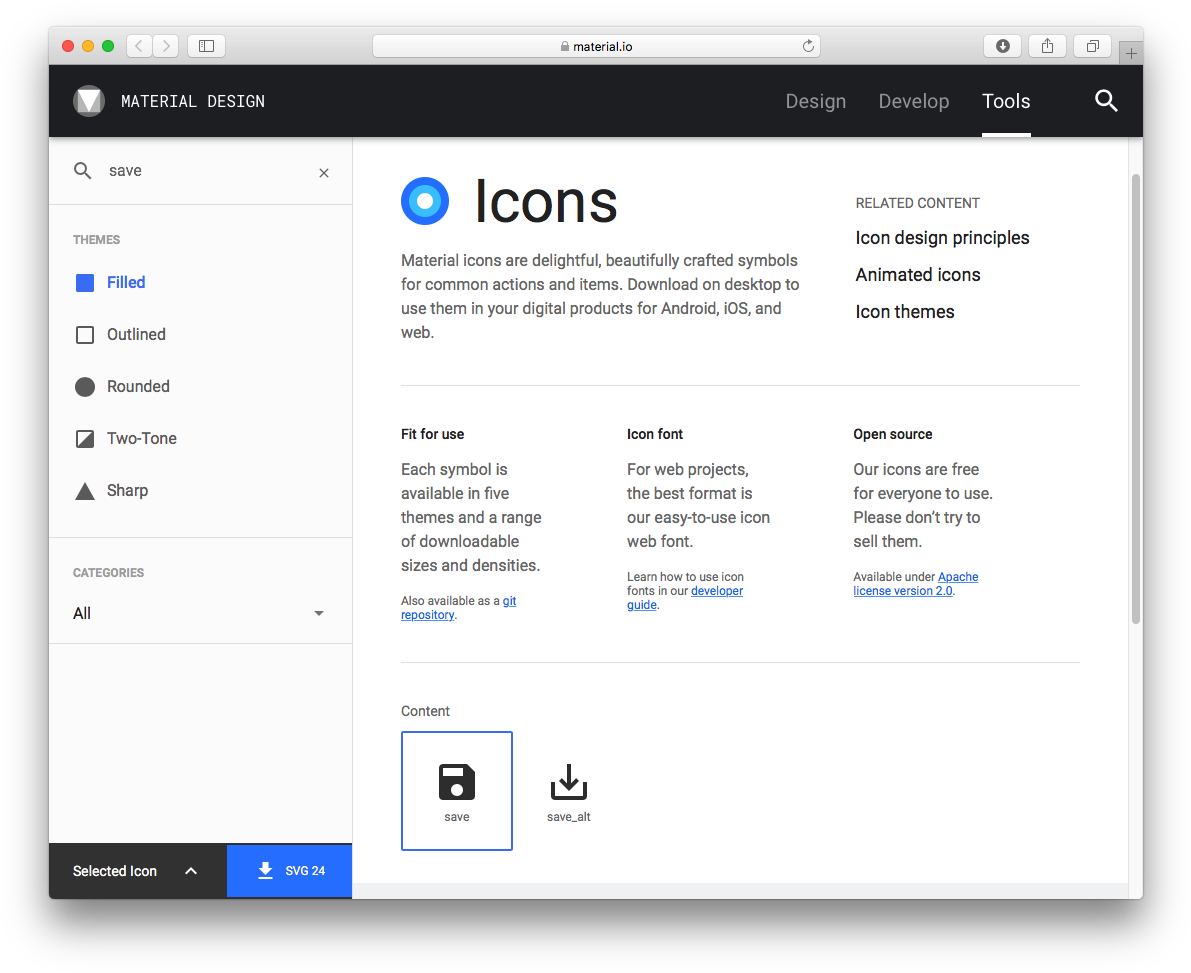Open Icon themes link
The width and height of the screenshot is (1191, 973).
tap(905, 312)
